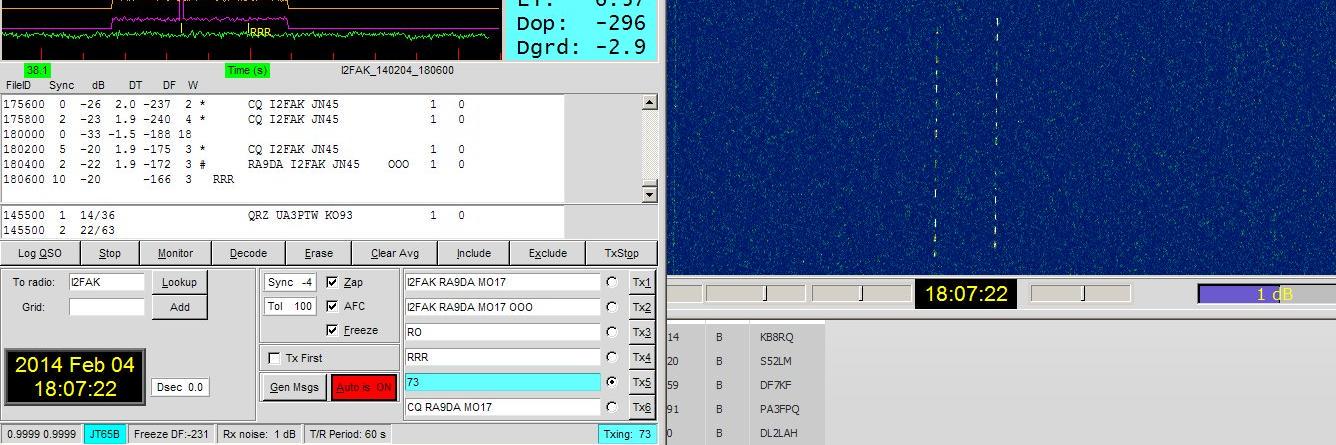
Task: Click the PA3FPQ callsign row
Action: (x=780, y=409)
